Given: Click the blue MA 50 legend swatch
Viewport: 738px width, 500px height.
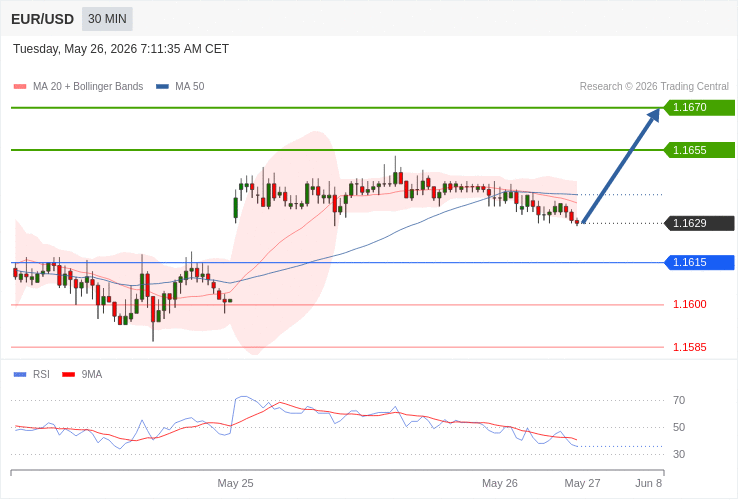Looking at the screenshot, I should coord(162,87).
